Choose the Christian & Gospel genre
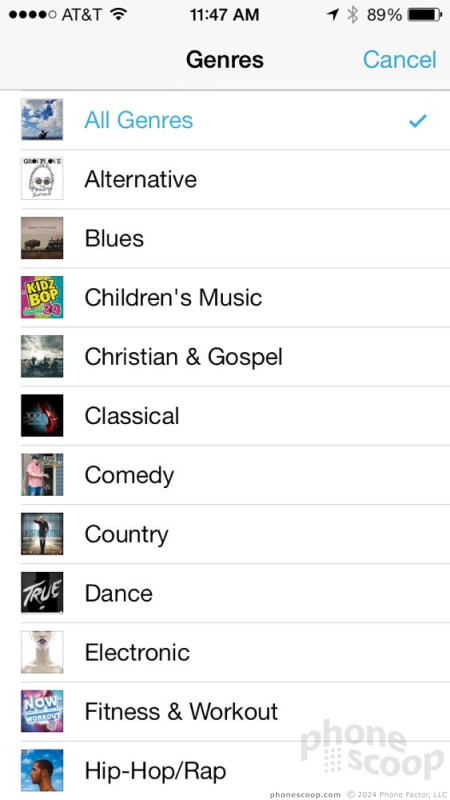 click(235, 357)
